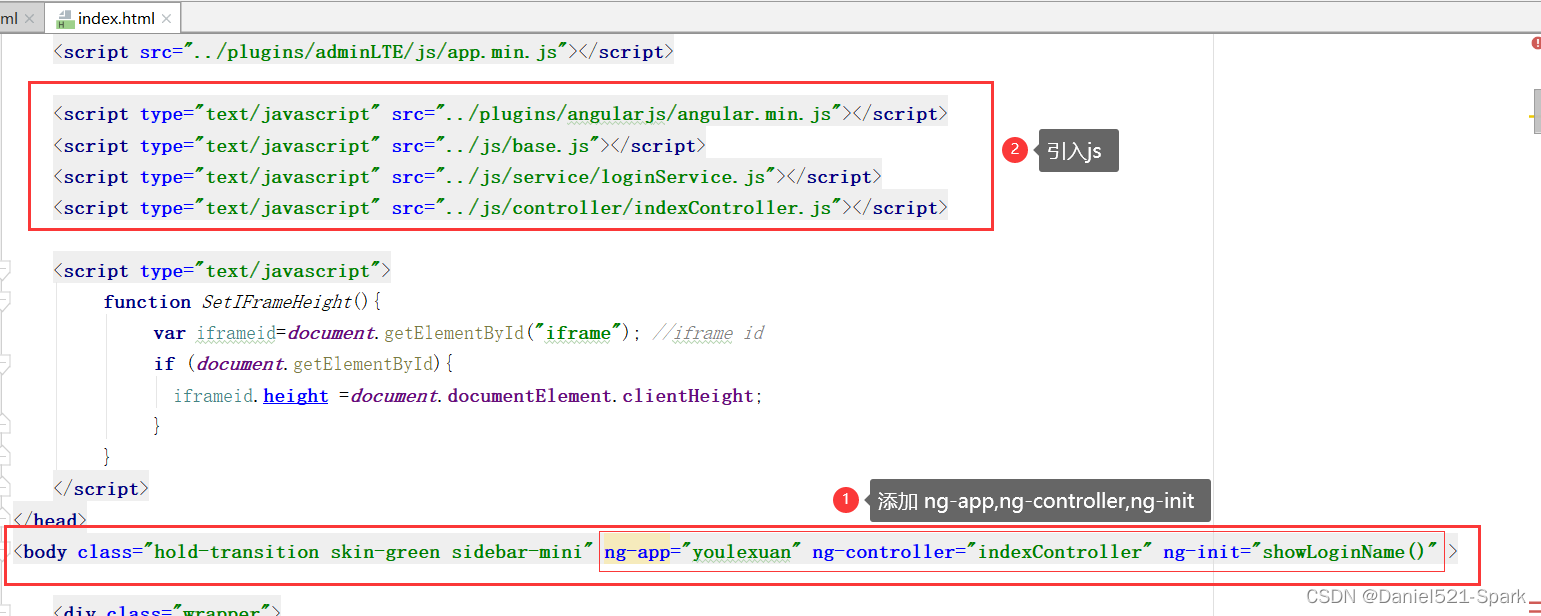Click the red error indicator at editor top-right
Screen dimensions: 1541x616
pos(1536,43)
